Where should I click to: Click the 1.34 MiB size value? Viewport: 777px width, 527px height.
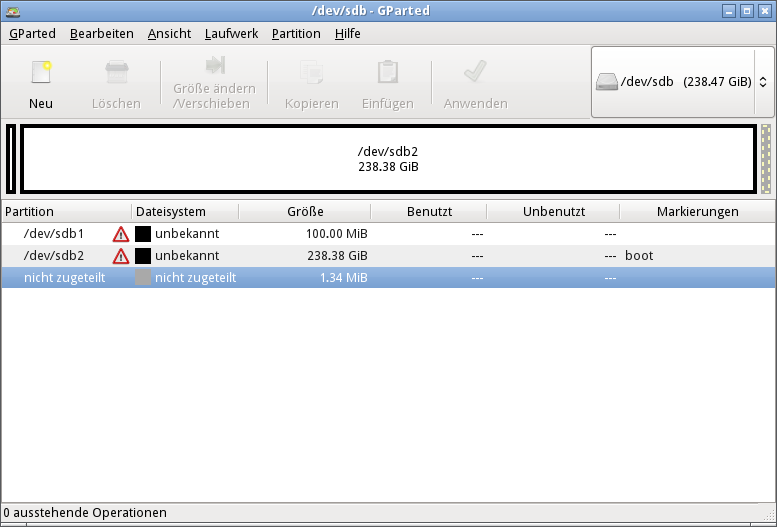pyautogui.click(x=343, y=278)
